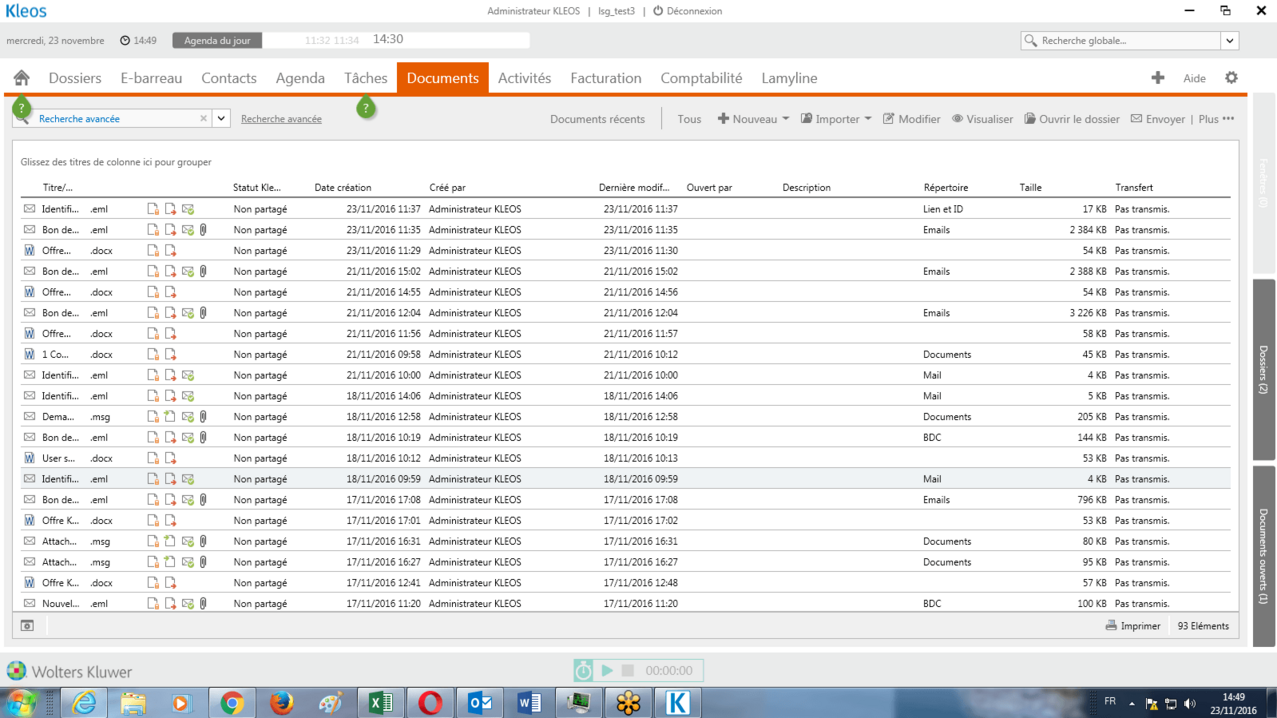
Task: Click the plus quick-add icon near Aide
Action: [1157, 78]
